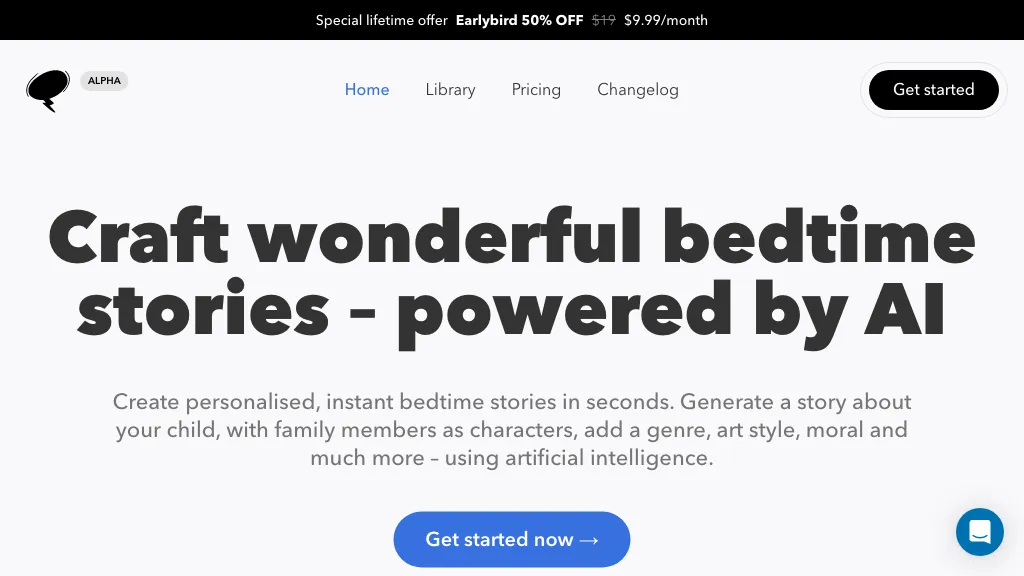Screen dimensions: 1024x576
Task: Open the Library page
Action: point(450,90)
